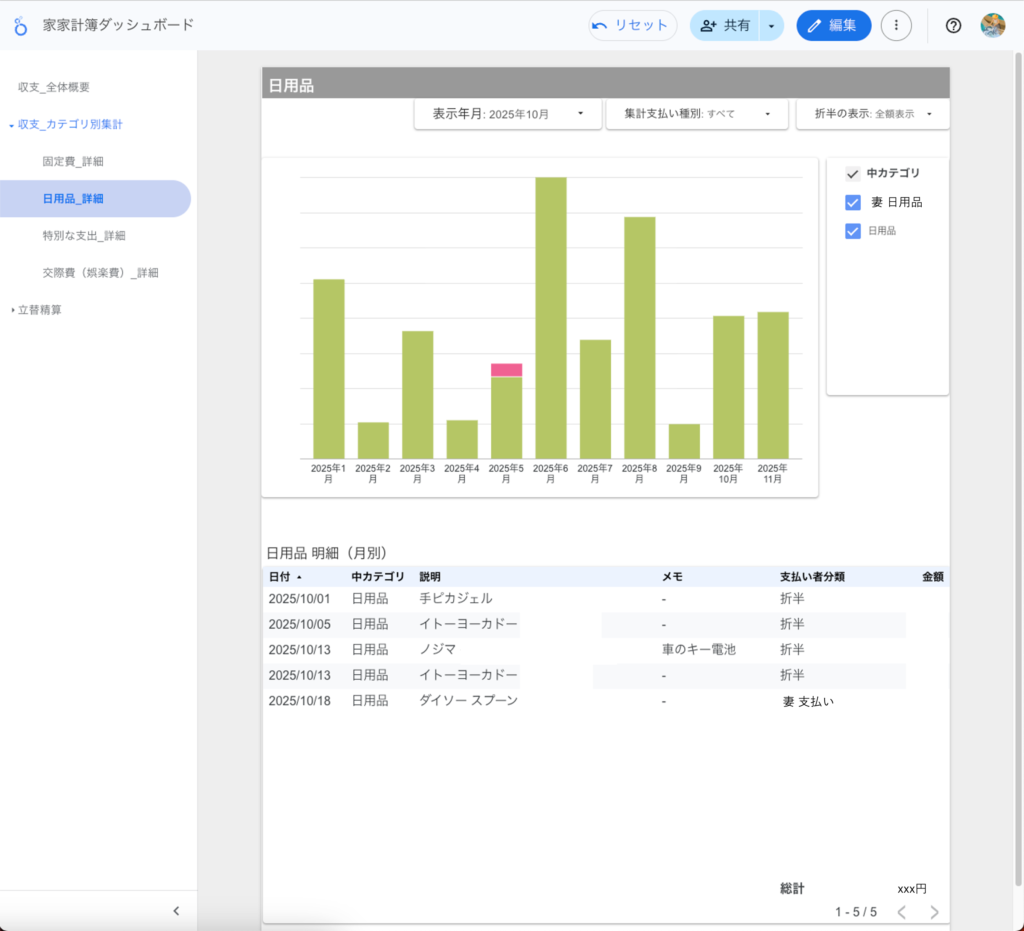This screenshot has width=1024, height=931.
Task: Open the 特別な支出_詳細 page
Action: 84,235
